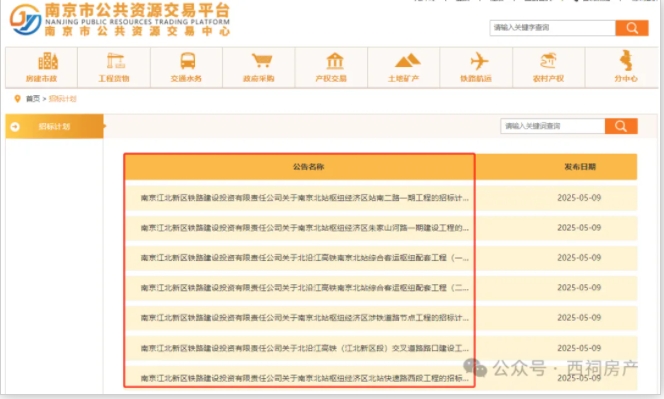Go to 首页 in breadcrumb
664x399 pixels.
(x=33, y=99)
